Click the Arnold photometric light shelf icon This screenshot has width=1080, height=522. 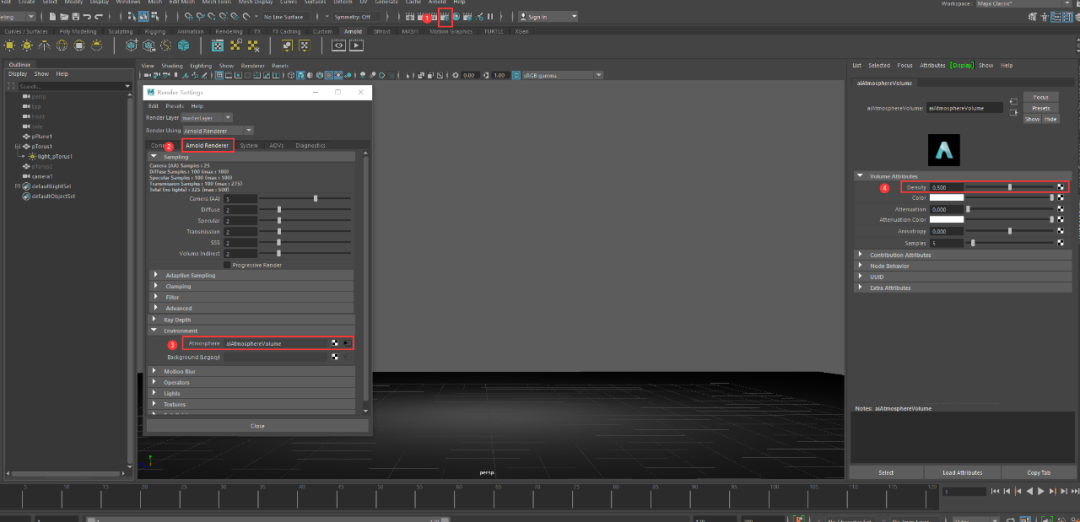(x=44, y=45)
